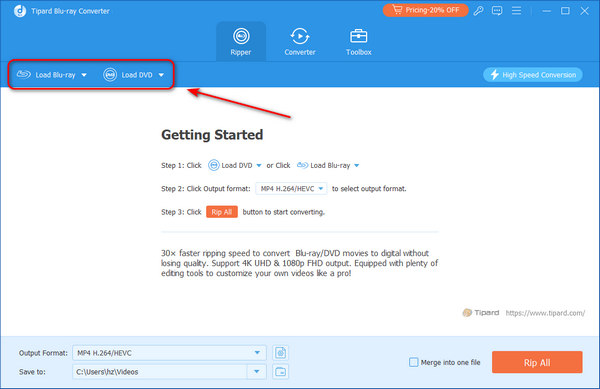Open the tipard.com website link
This screenshot has width=600, height=389.
545,313
